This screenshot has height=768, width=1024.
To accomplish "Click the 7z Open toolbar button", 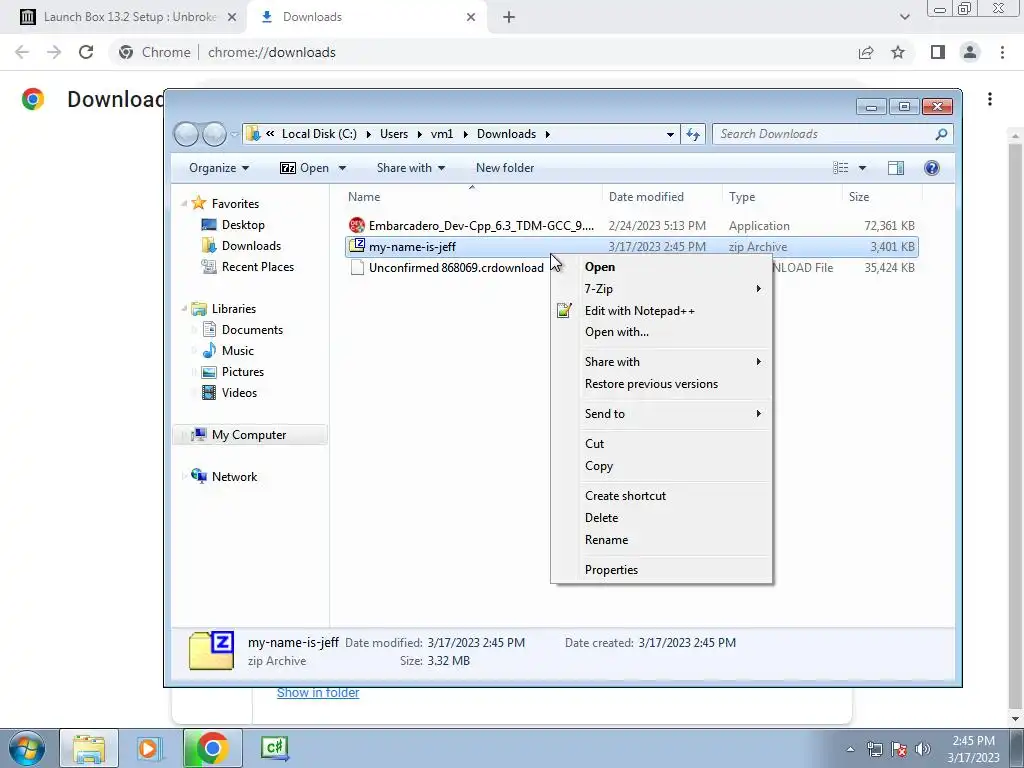I will coord(304,168).
